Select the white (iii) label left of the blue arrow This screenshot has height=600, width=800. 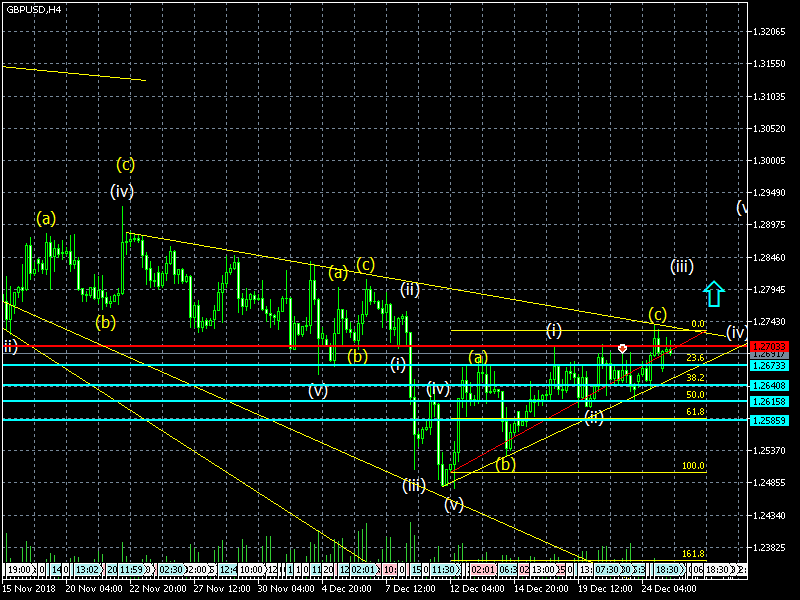pos(682,266)
